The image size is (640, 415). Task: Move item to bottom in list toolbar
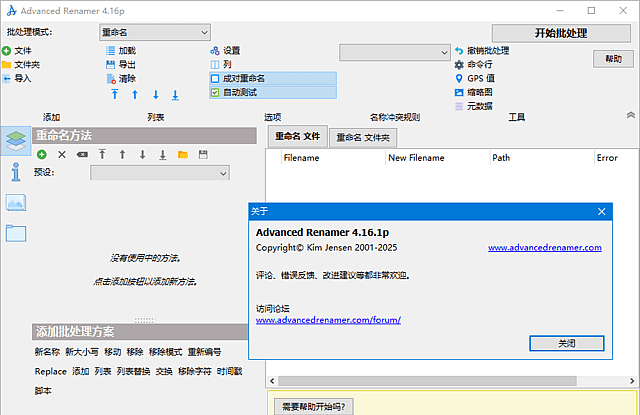click(175, 95)
